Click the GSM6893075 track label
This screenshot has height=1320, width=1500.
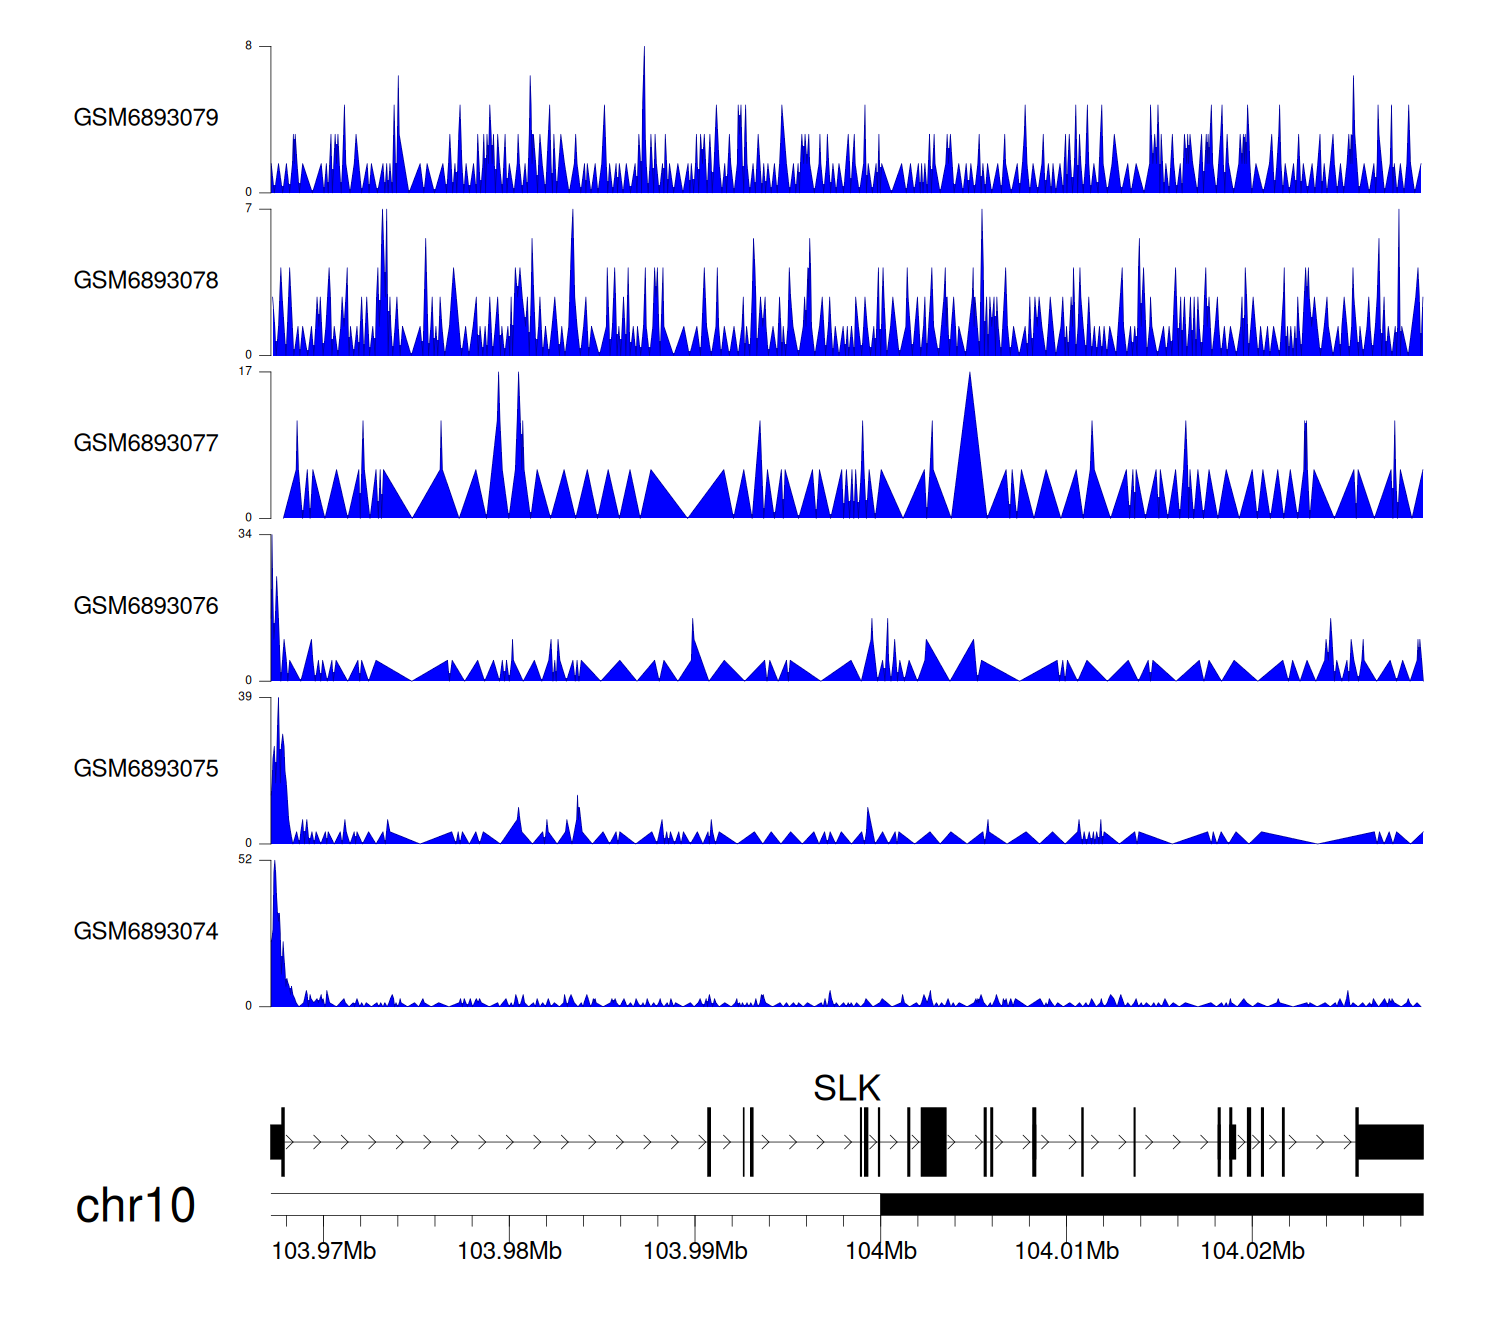pyautogui.click(x=146, y=769)
